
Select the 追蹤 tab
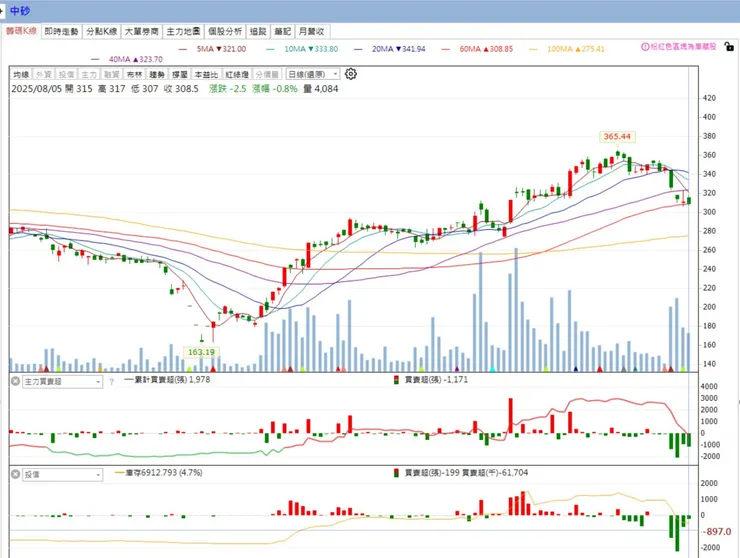pos(258,32)
